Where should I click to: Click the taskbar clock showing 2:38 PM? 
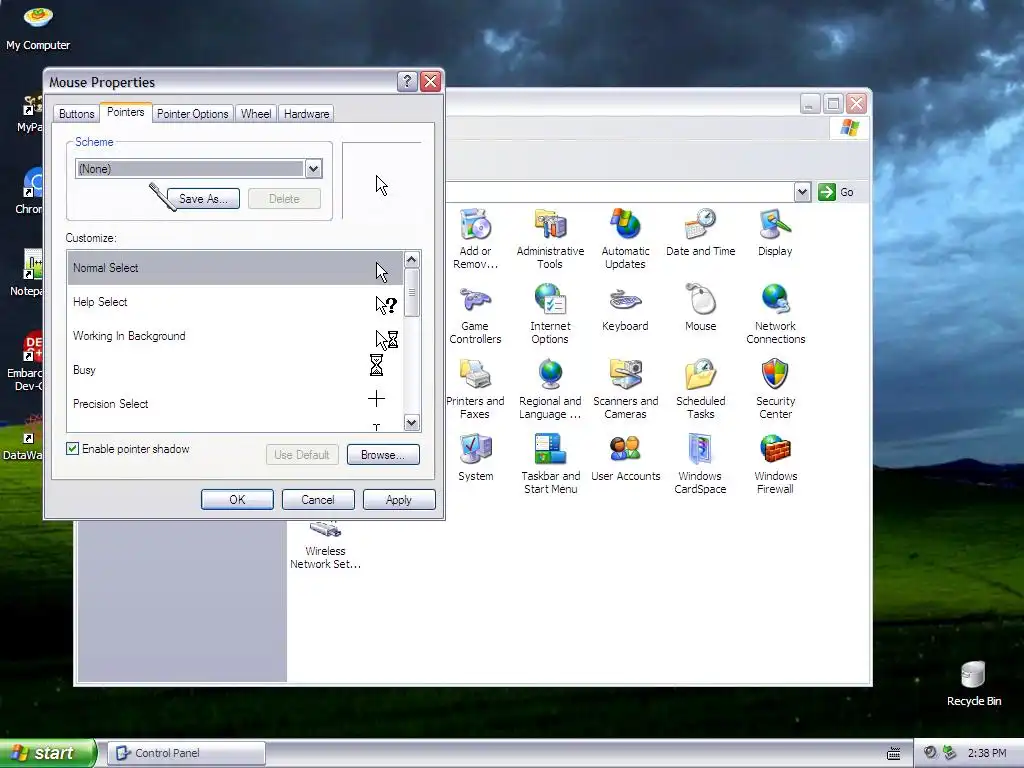pos(987,753)
